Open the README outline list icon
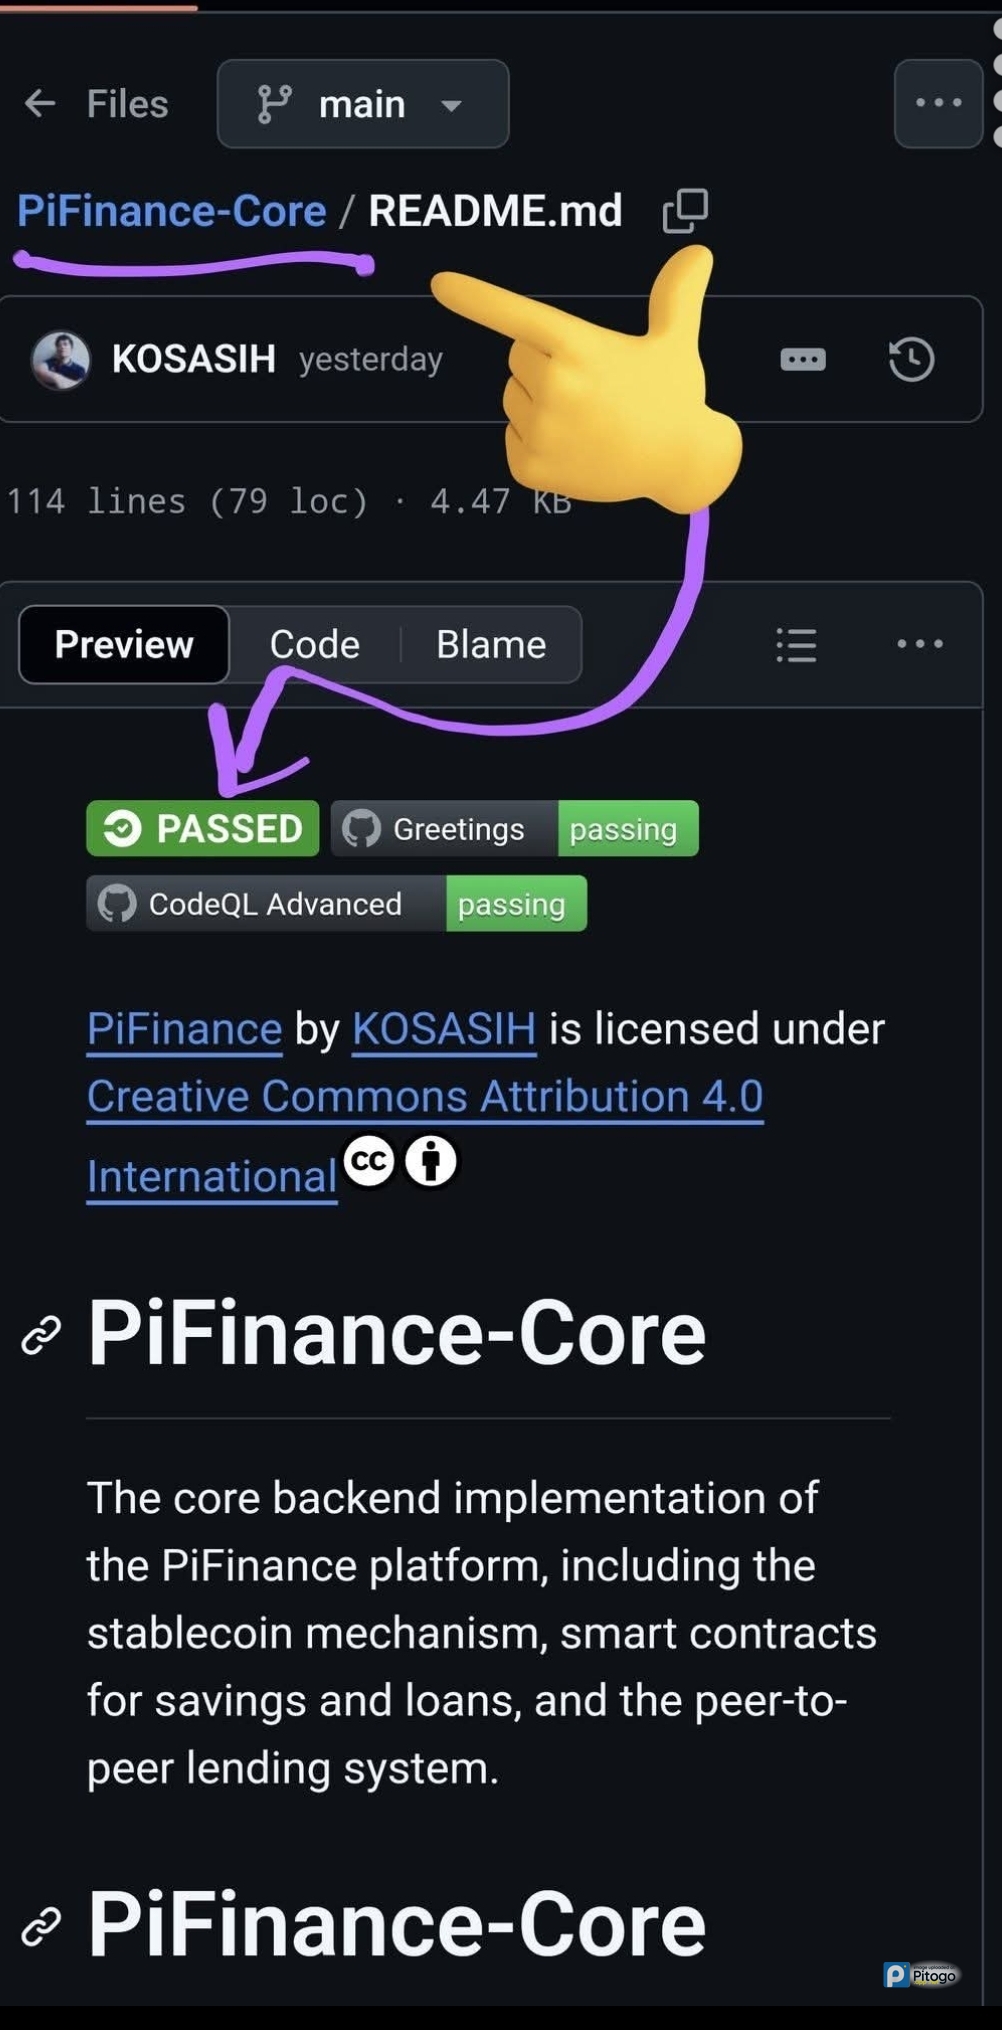The height and width of the screenshot is (2030, 1002). click(x=796, y=645)
